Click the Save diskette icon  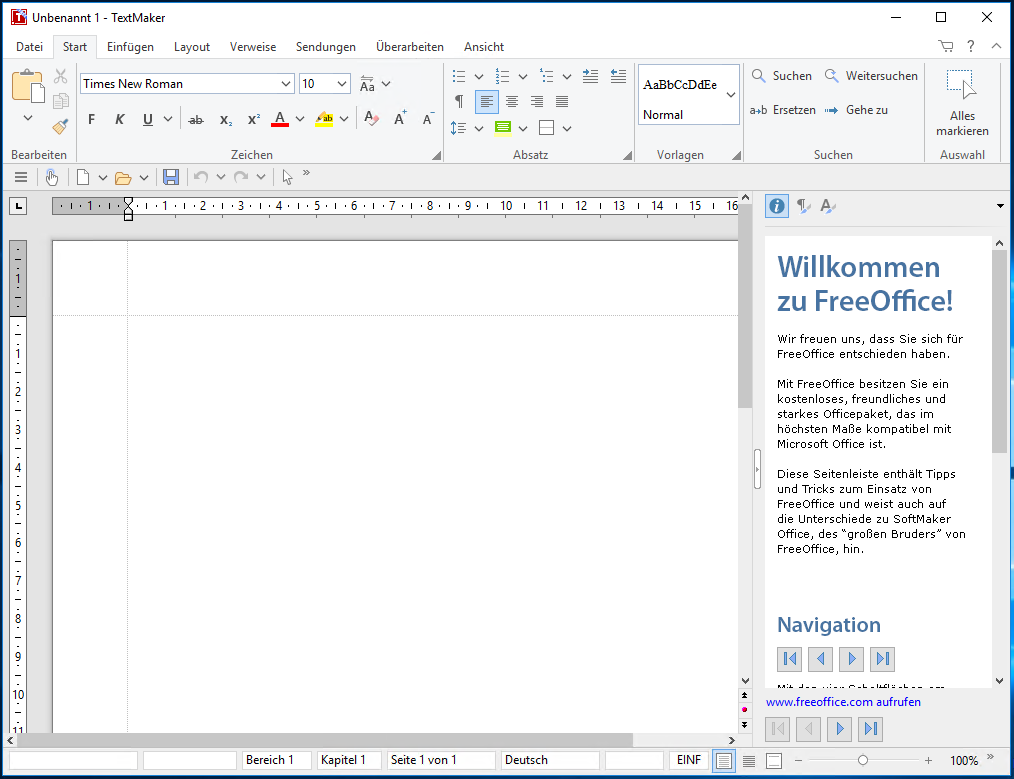pos(171,177)
